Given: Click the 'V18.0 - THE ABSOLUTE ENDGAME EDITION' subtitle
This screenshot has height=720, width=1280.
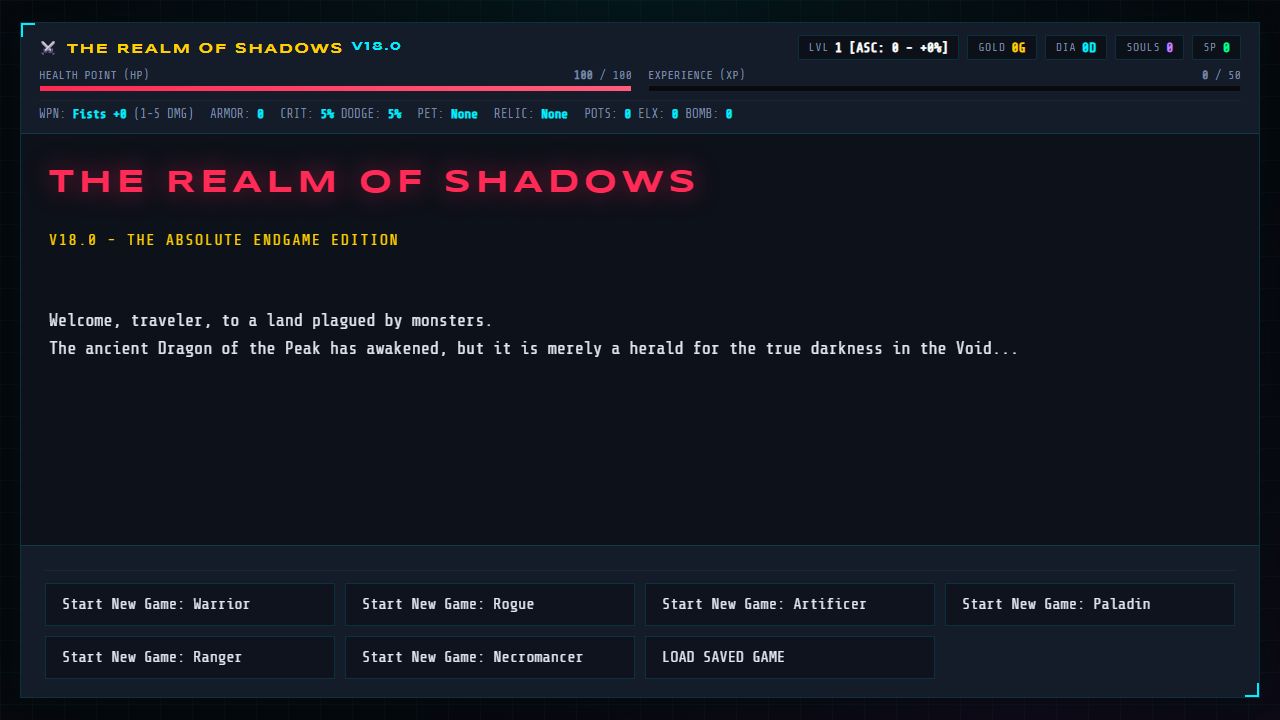Looking at the screenshot, I should (x=224, y=240).
